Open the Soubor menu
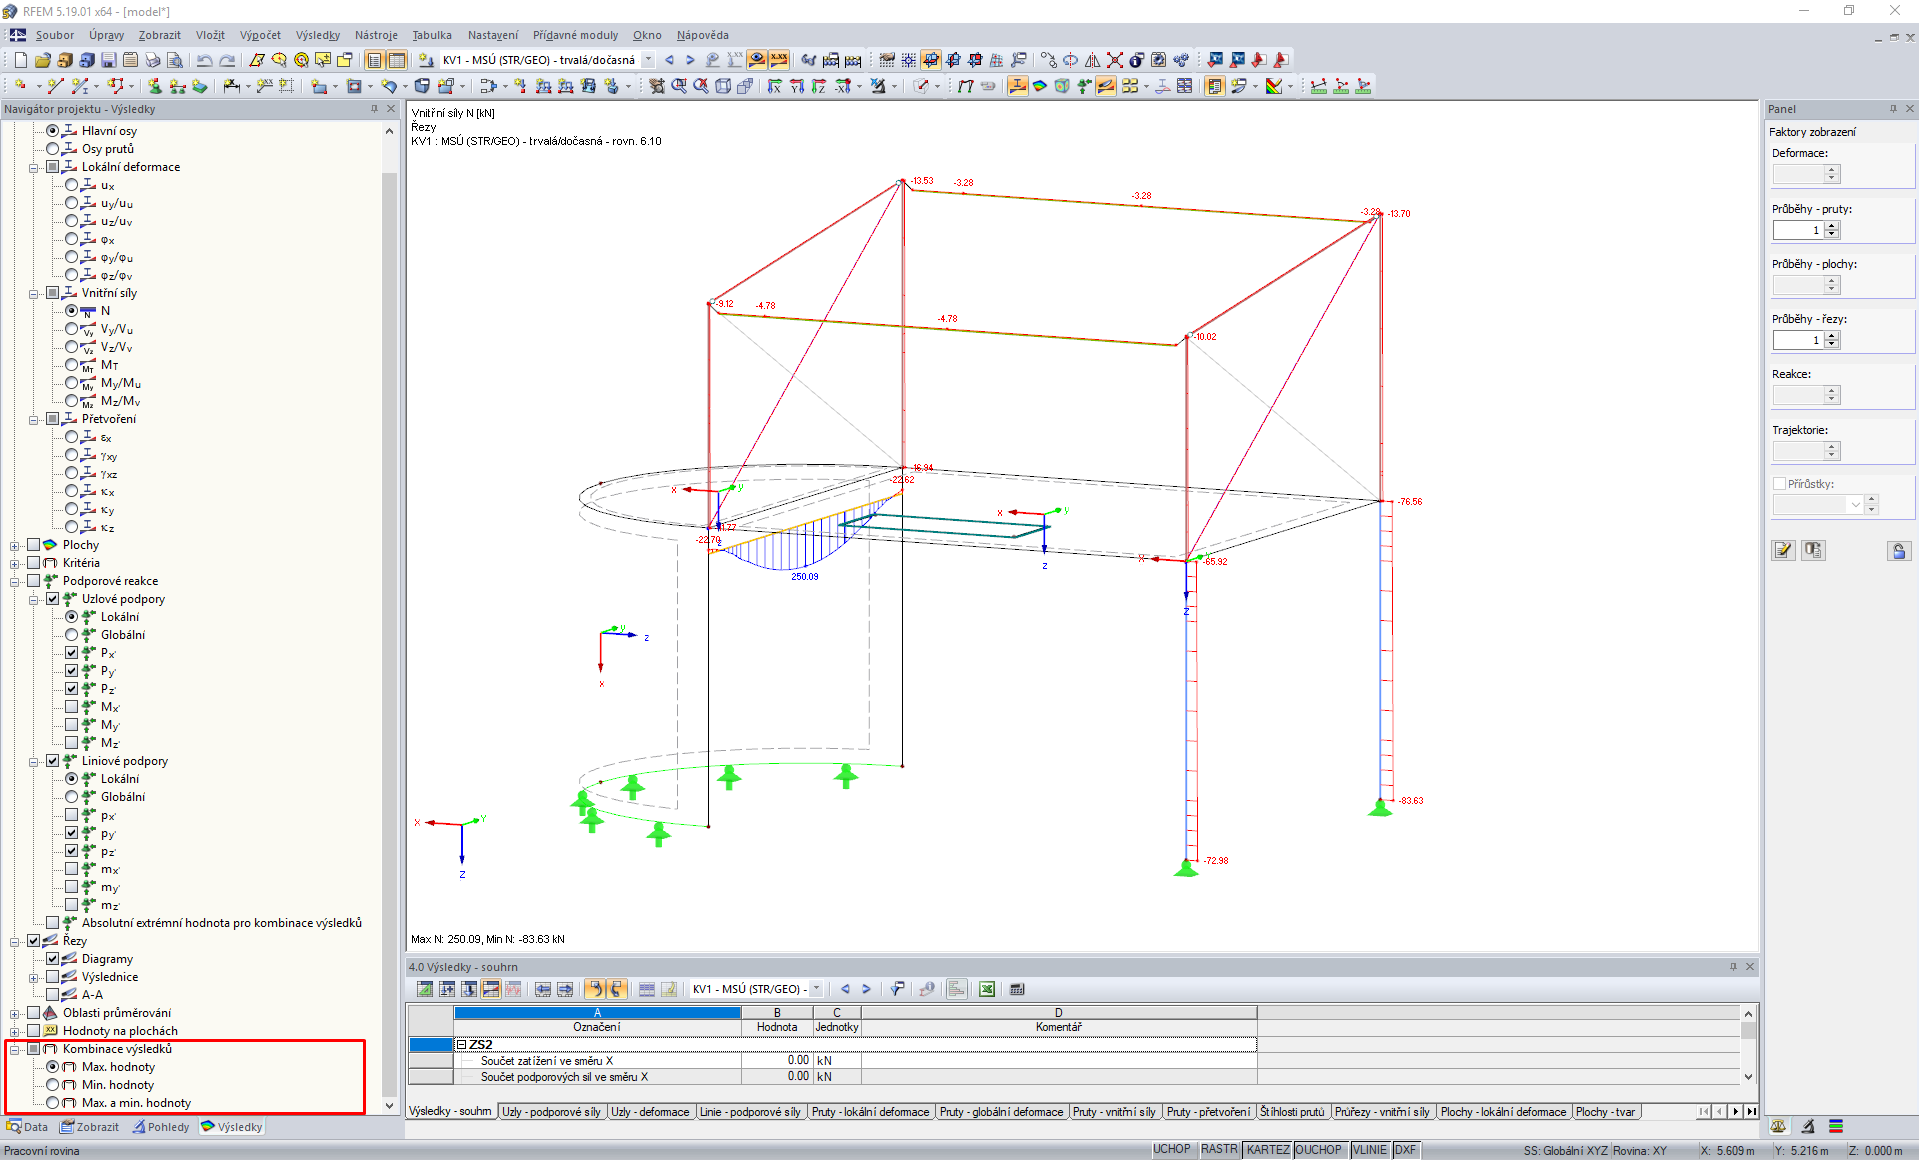Viewport: 1919px width, 1160px height. [x=55, y=35]
